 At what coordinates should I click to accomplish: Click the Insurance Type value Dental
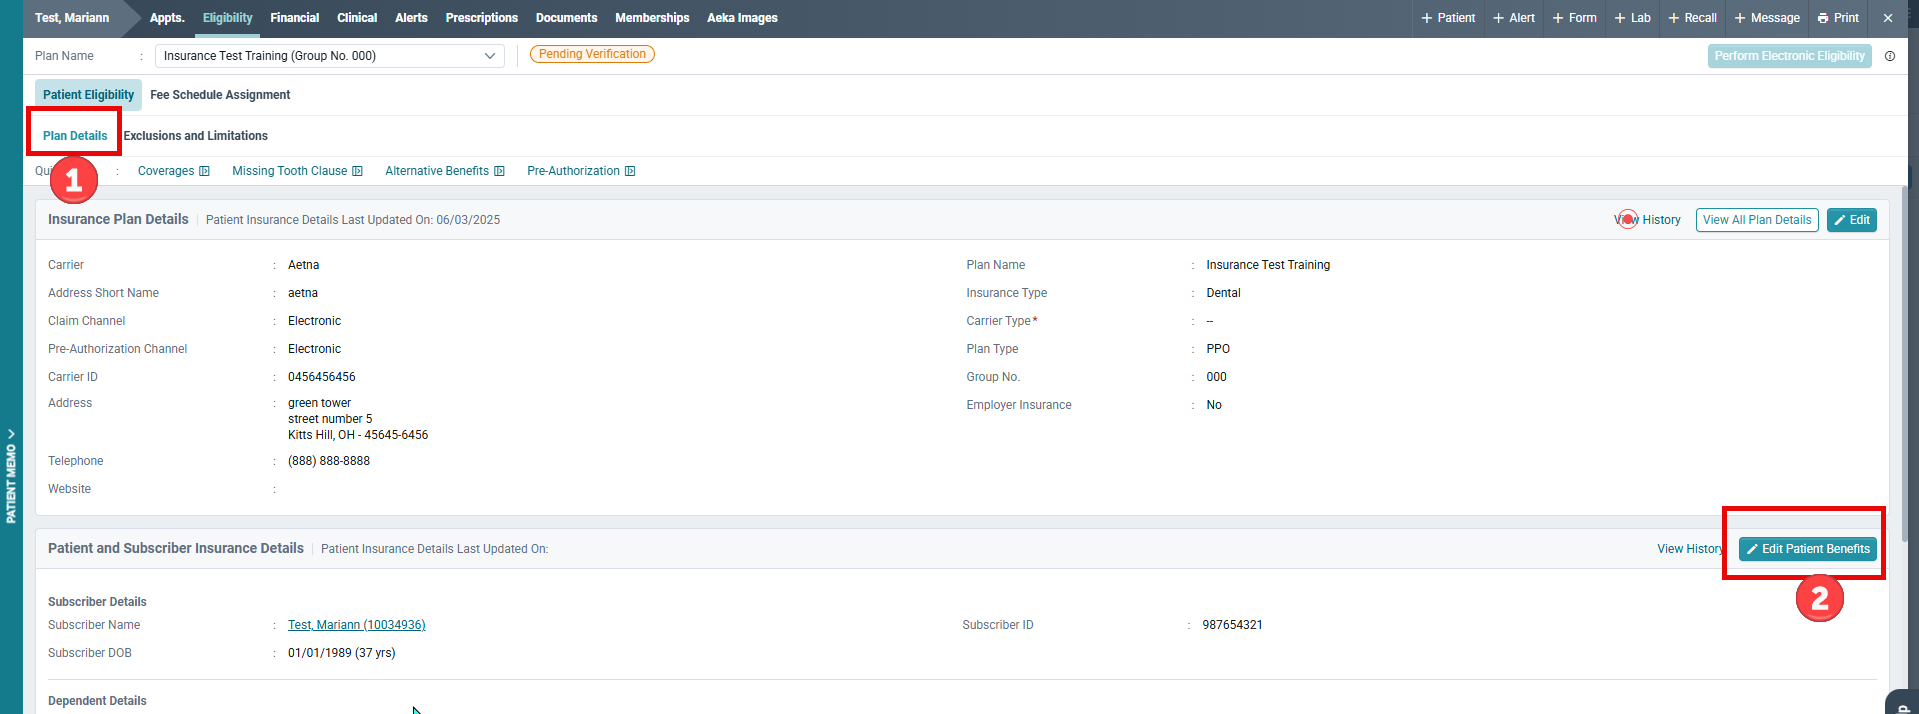tap(1223, 293)
